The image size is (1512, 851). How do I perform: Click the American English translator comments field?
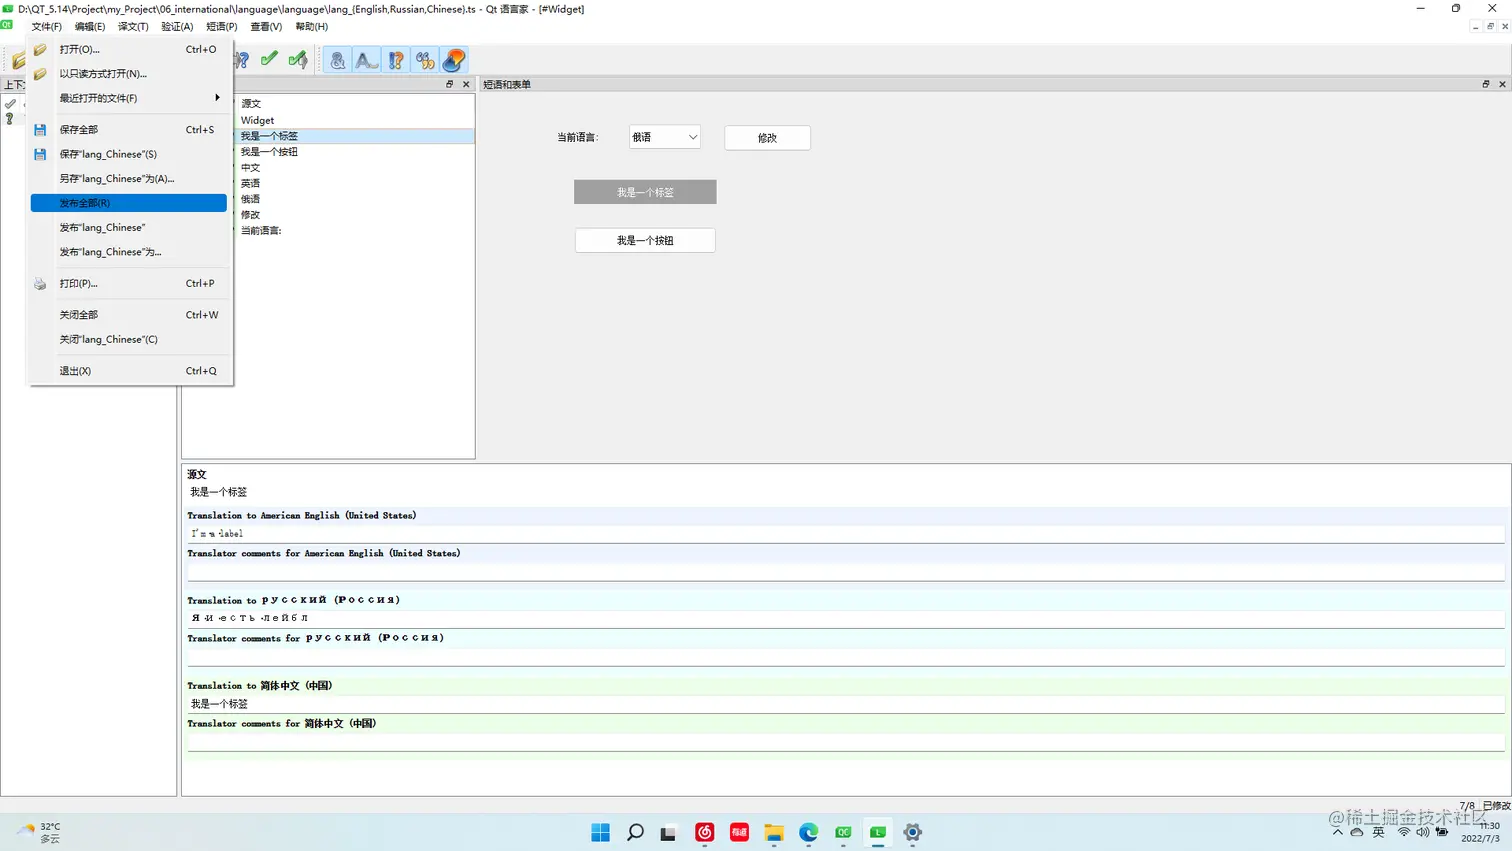tap(846, 572)
